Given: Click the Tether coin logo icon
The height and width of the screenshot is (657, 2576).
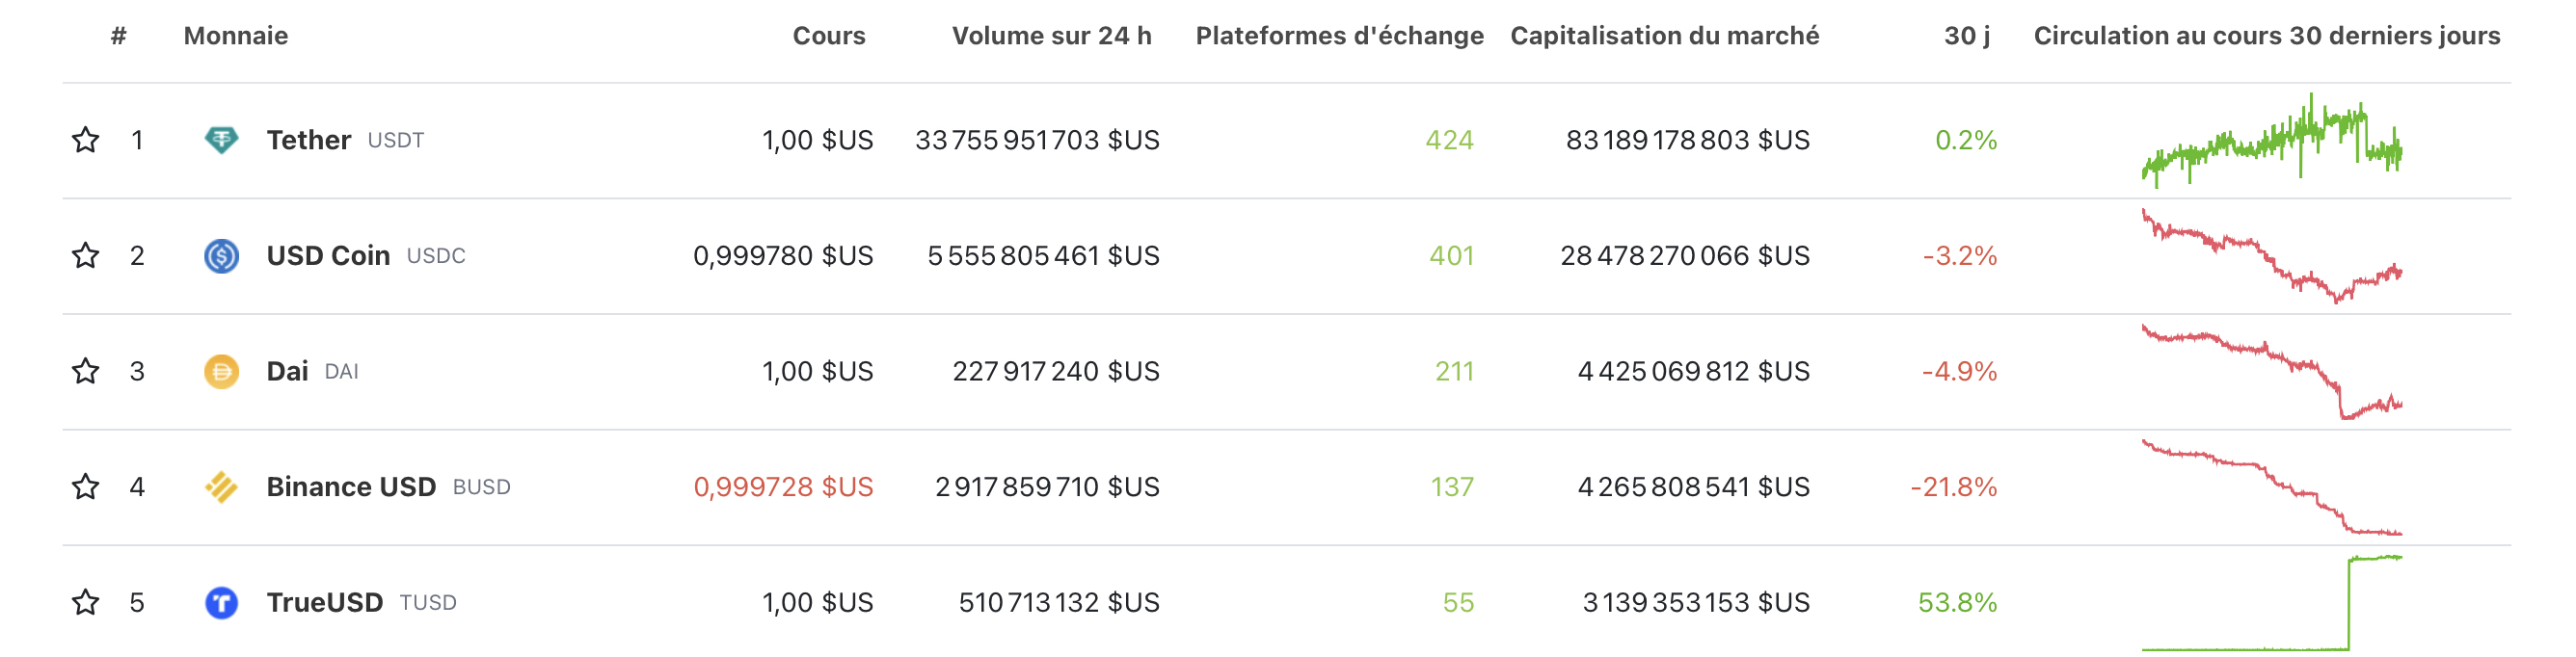Looking at the screenshot, I should tap(221, 140).
